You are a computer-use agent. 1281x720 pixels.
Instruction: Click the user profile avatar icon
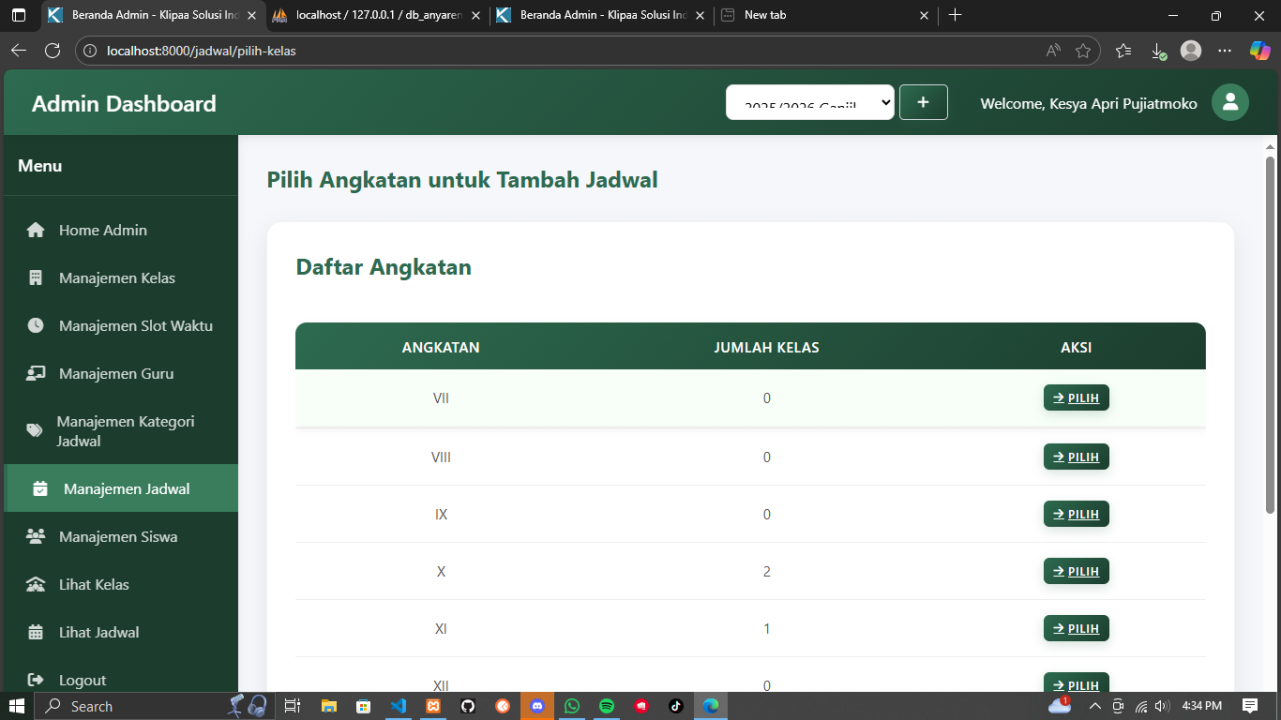click(1230, 103)
